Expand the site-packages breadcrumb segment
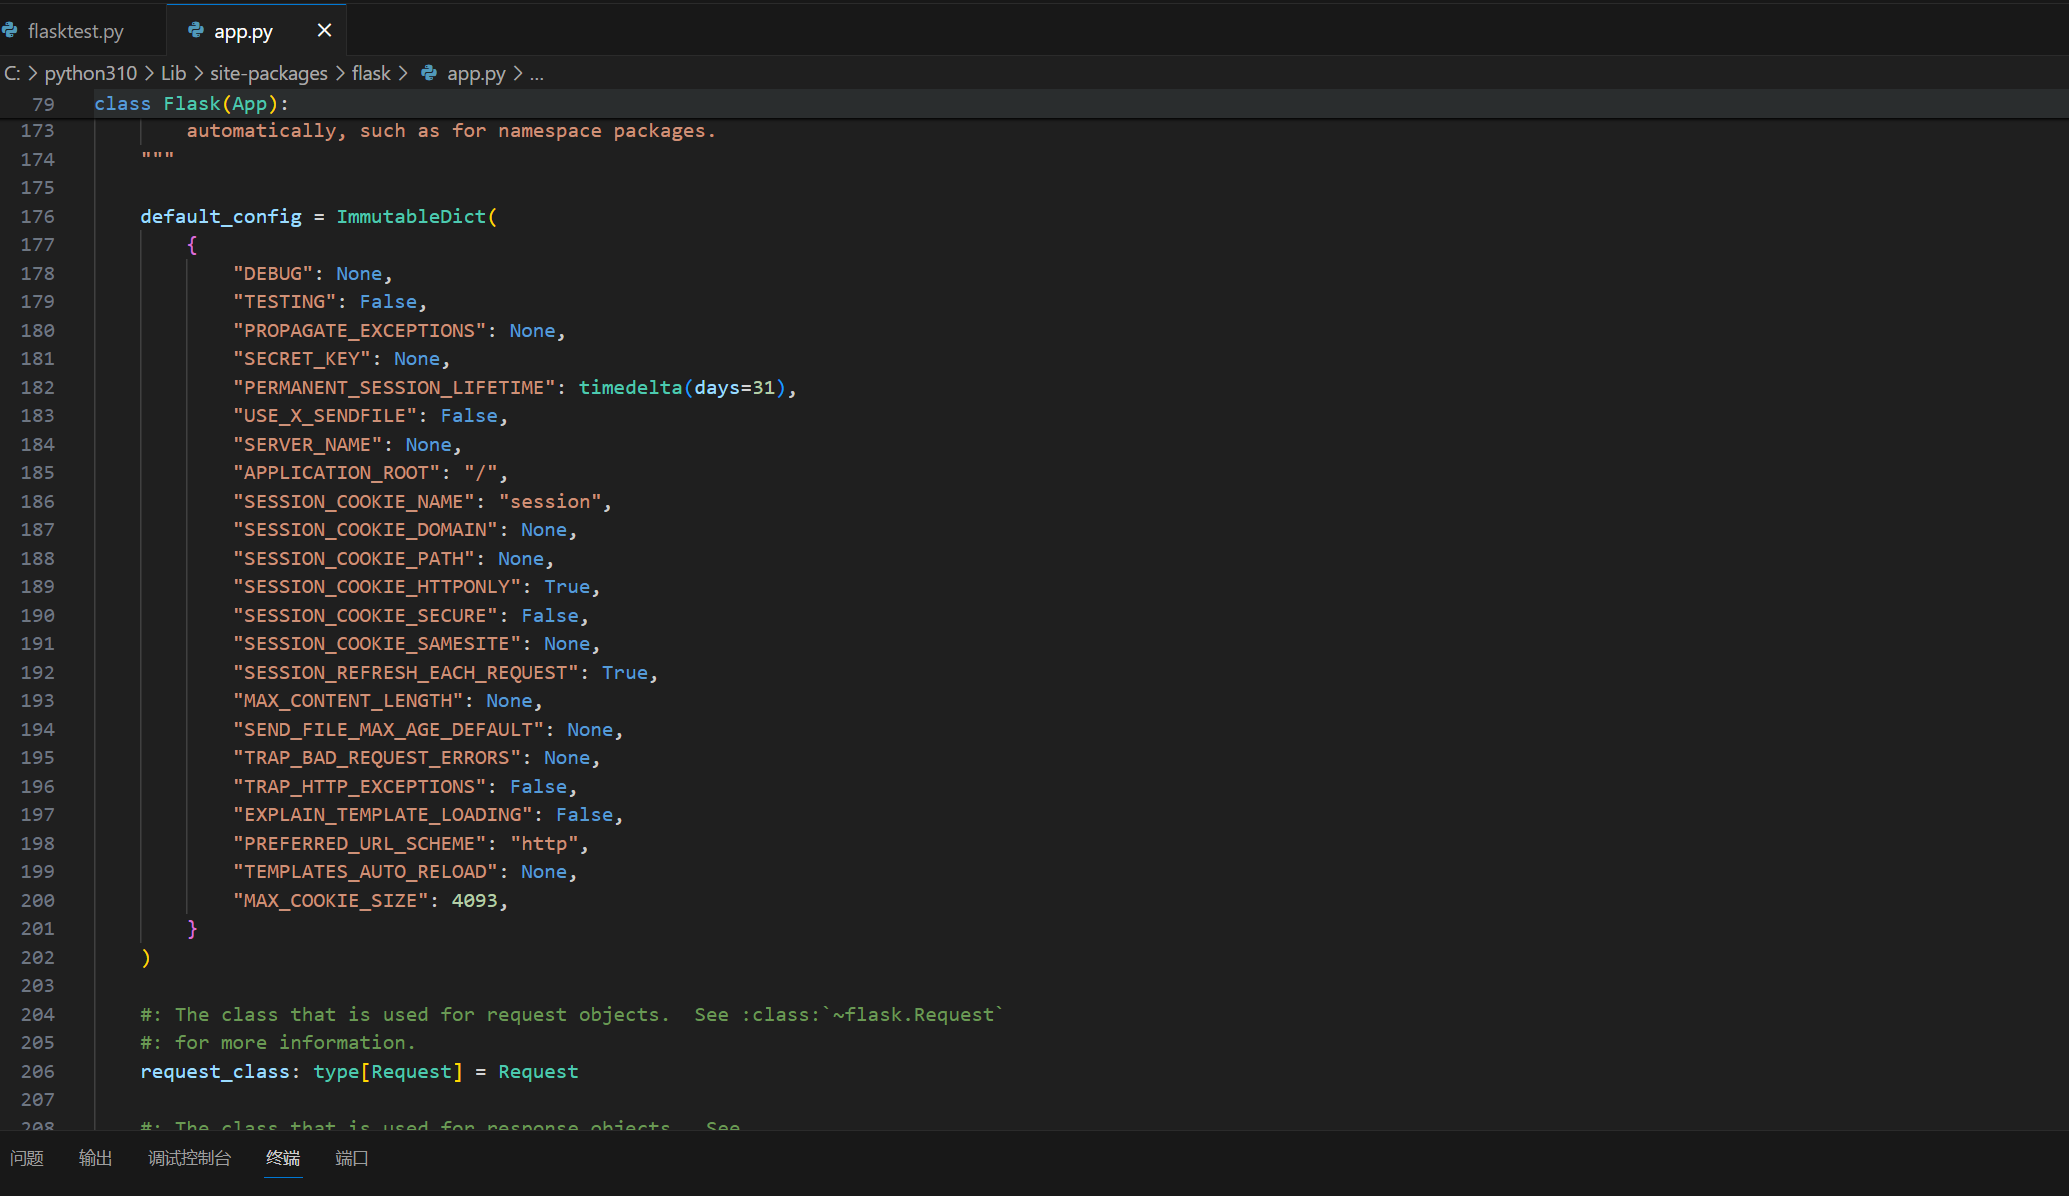Viewport: 2069px width, 1196px height. (268, 73)
